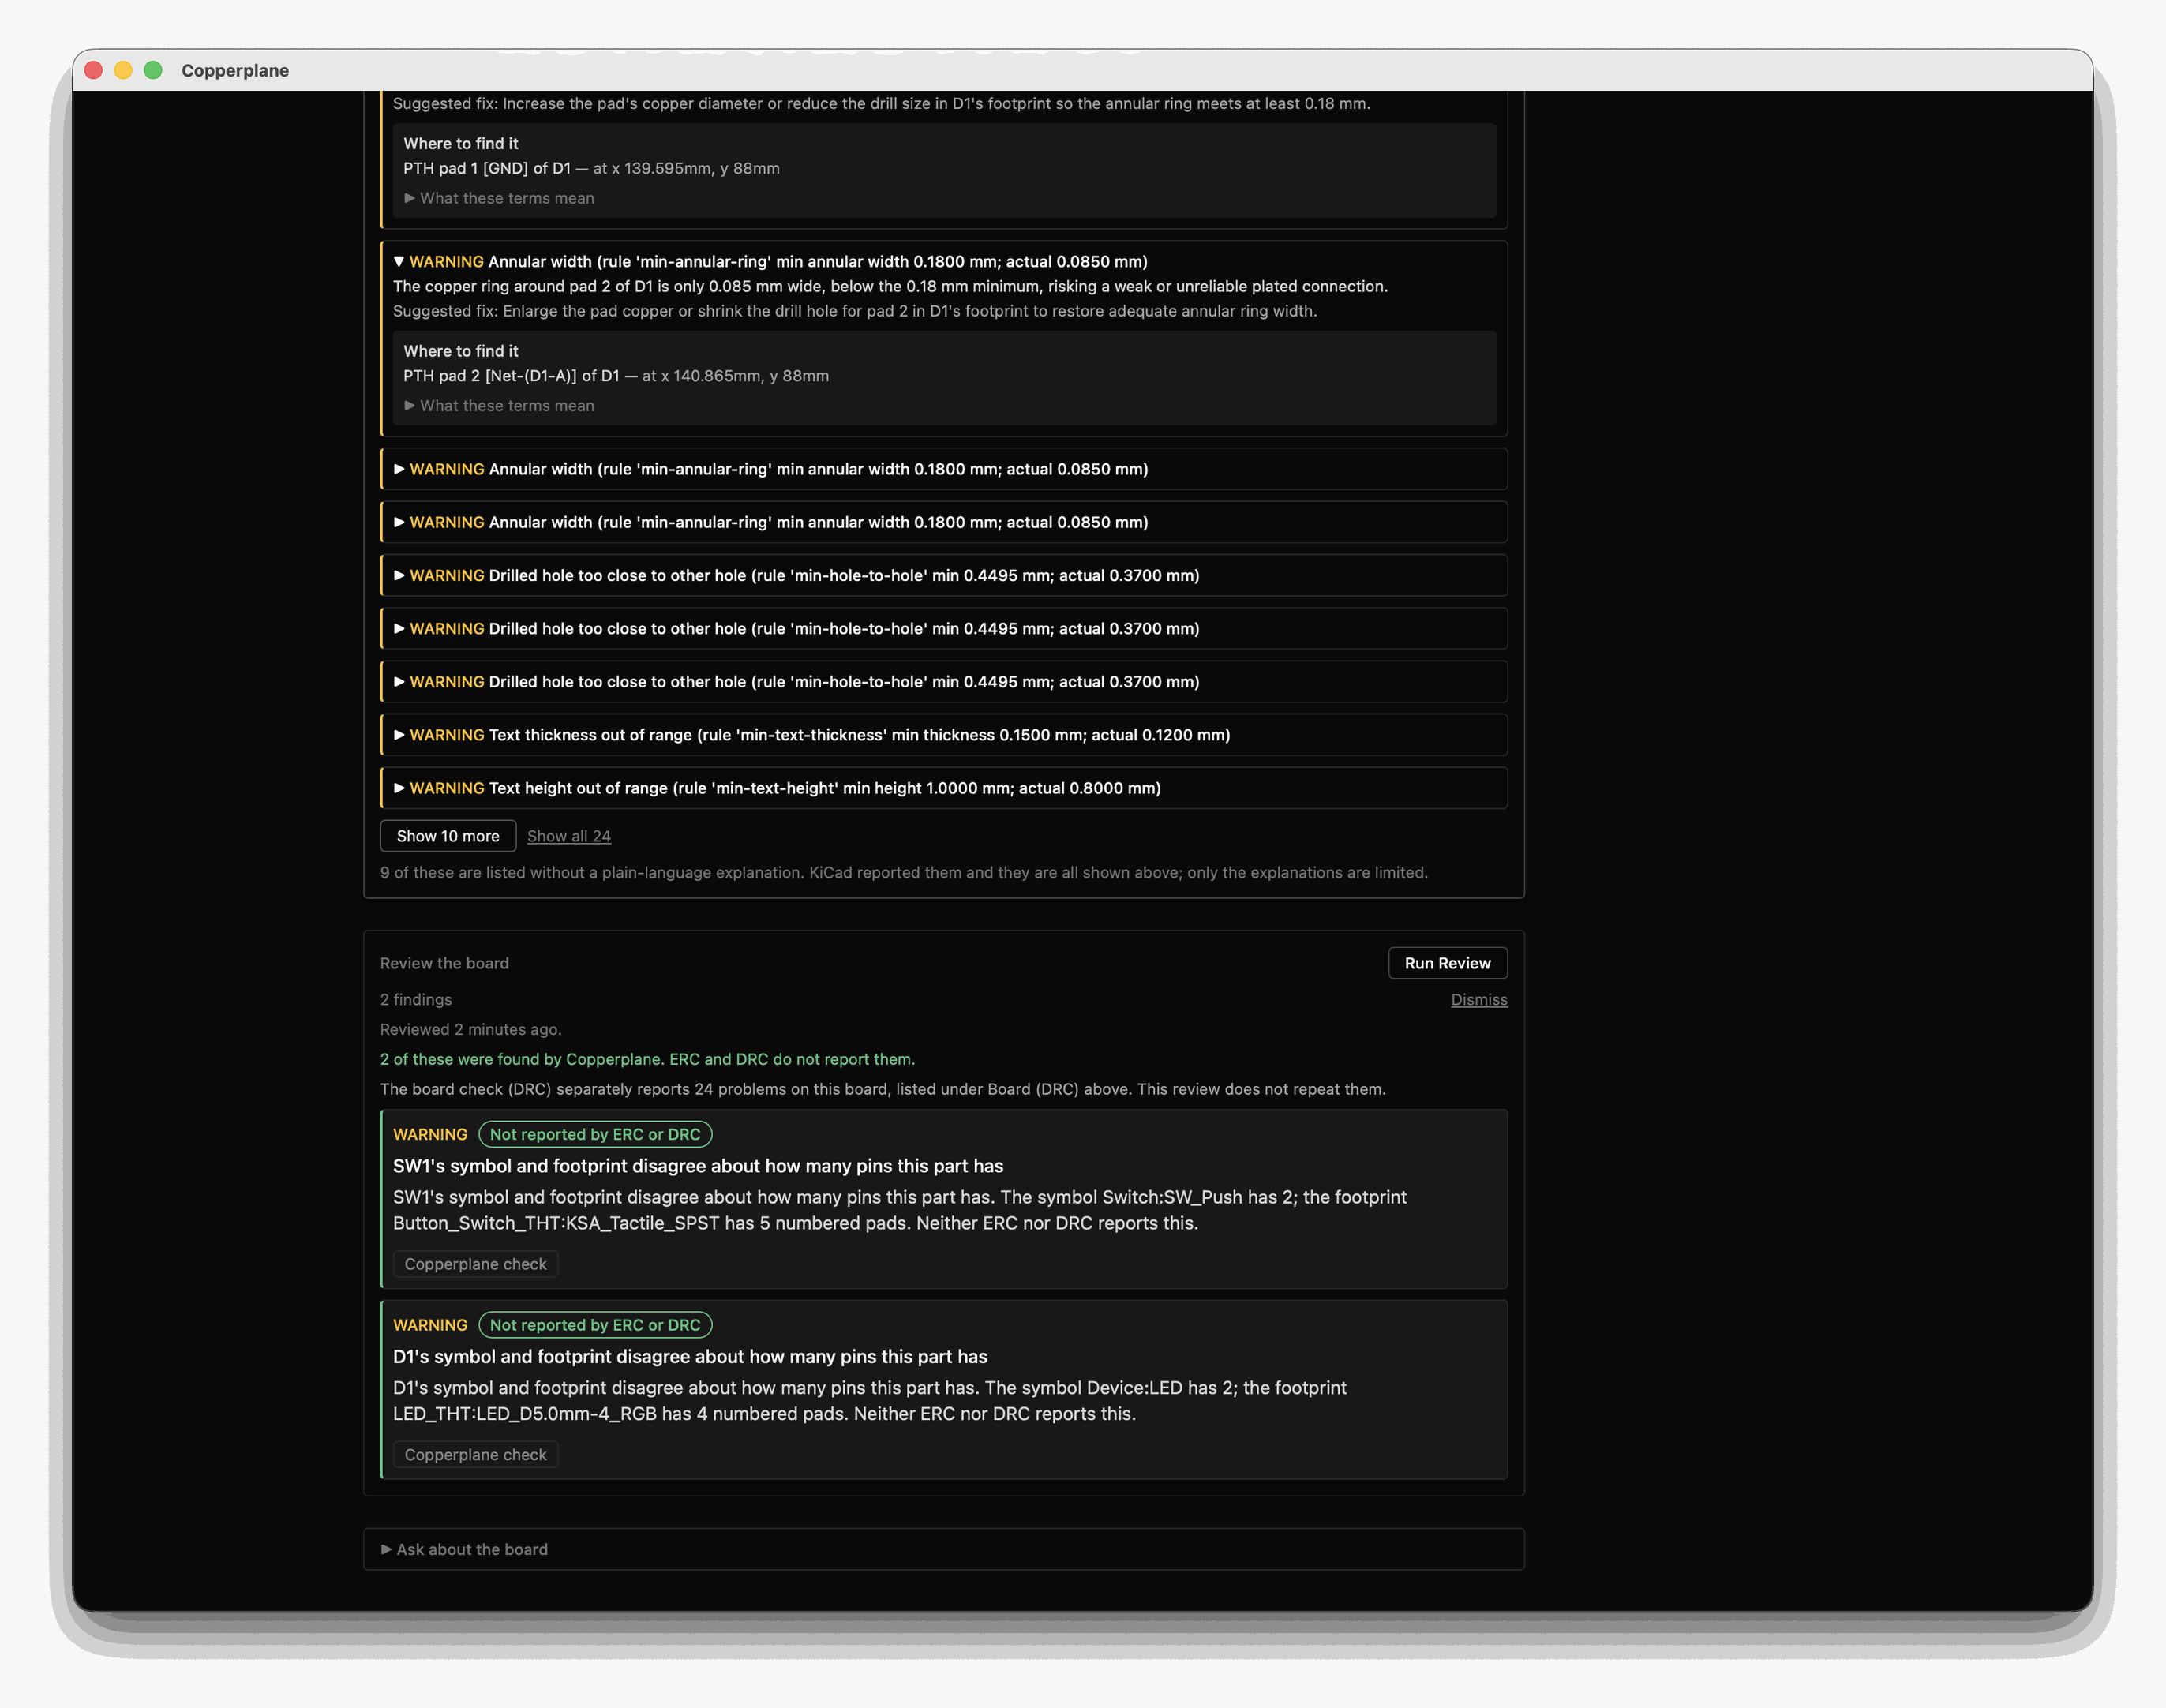
Task: Click the SW1 description mentioning Button_Switch_THT:KSA_Tactile_SPST
Action: [x=900, y=1210]
